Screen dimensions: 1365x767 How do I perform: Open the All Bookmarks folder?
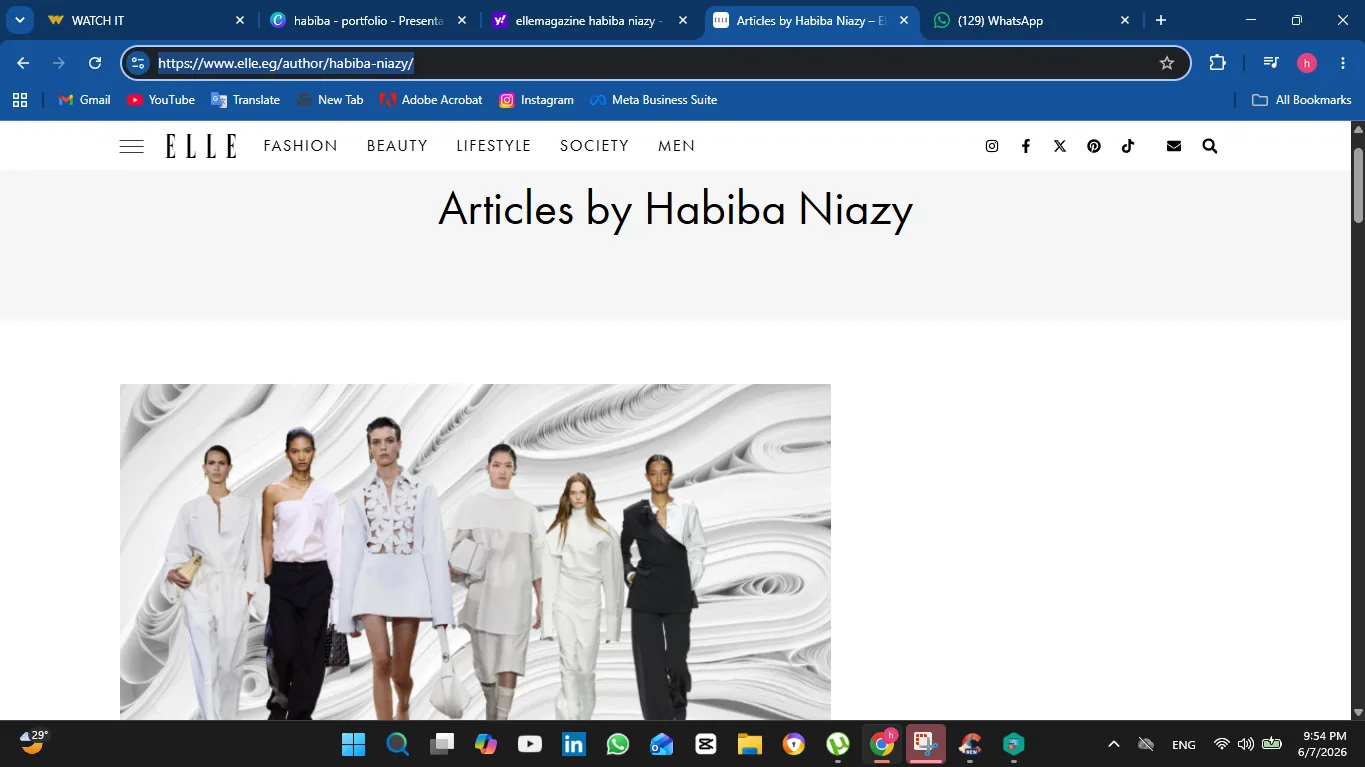[1301, 100]
